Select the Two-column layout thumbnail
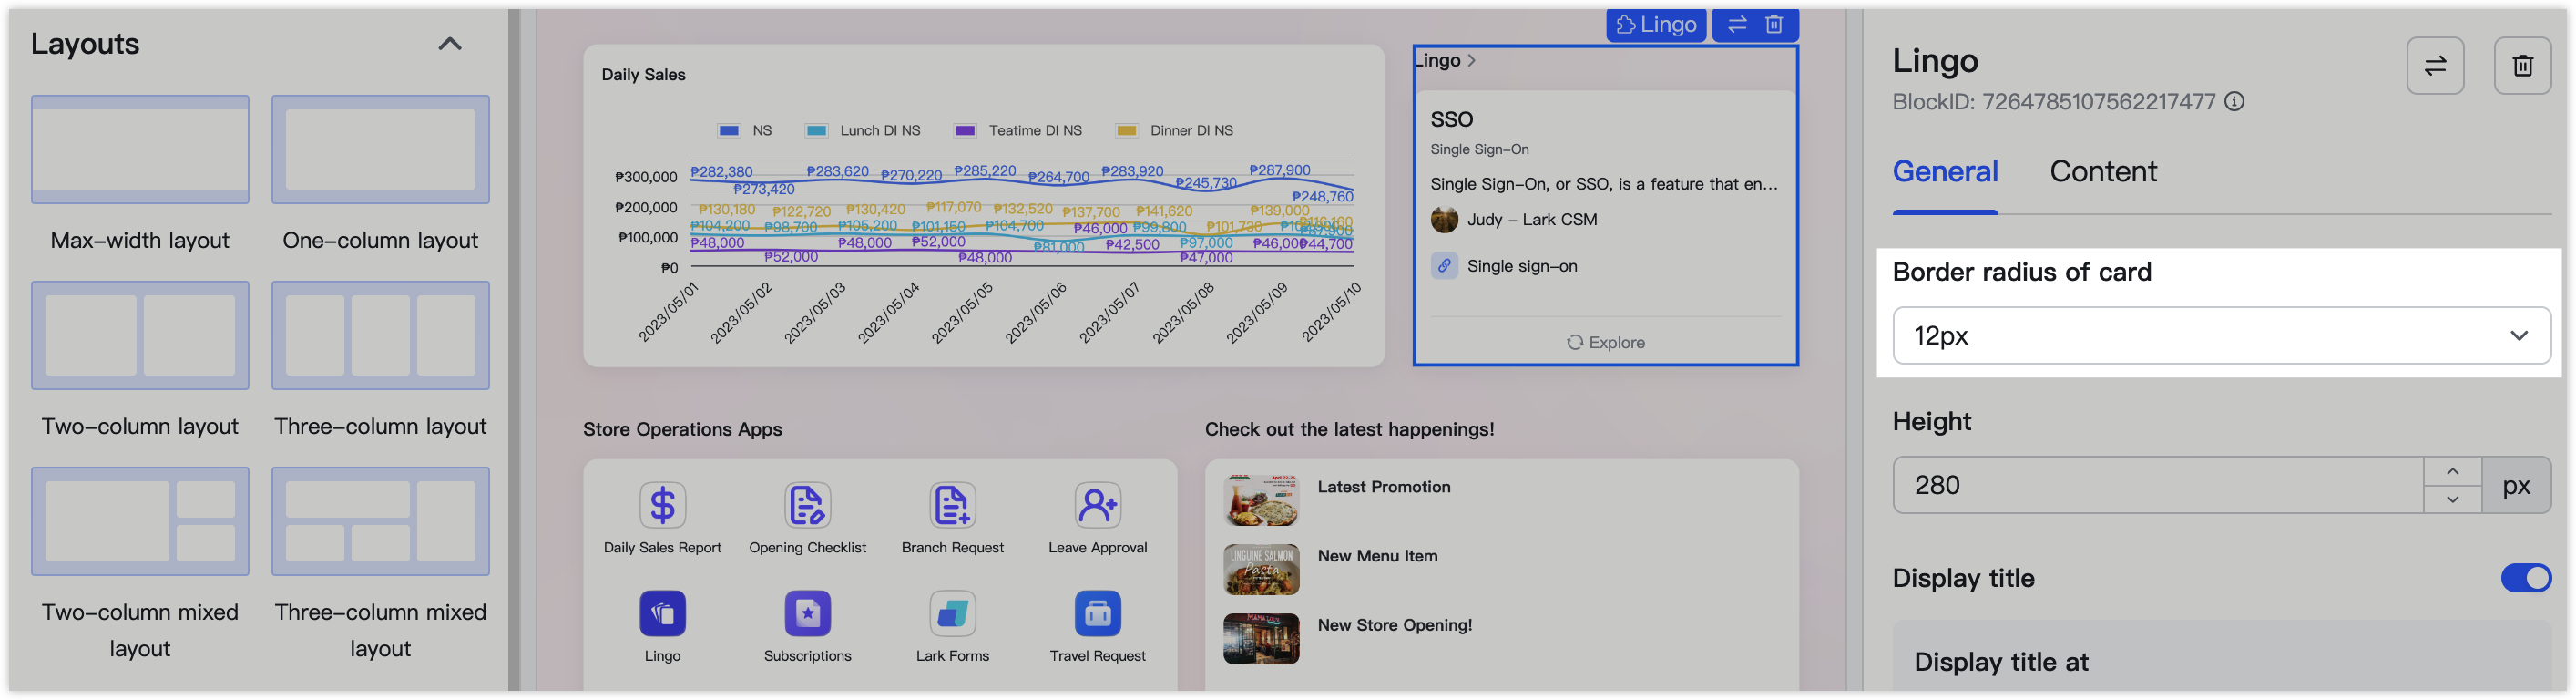The height and width of the screenshot is (700, 2576). click(x=140, y=336)
